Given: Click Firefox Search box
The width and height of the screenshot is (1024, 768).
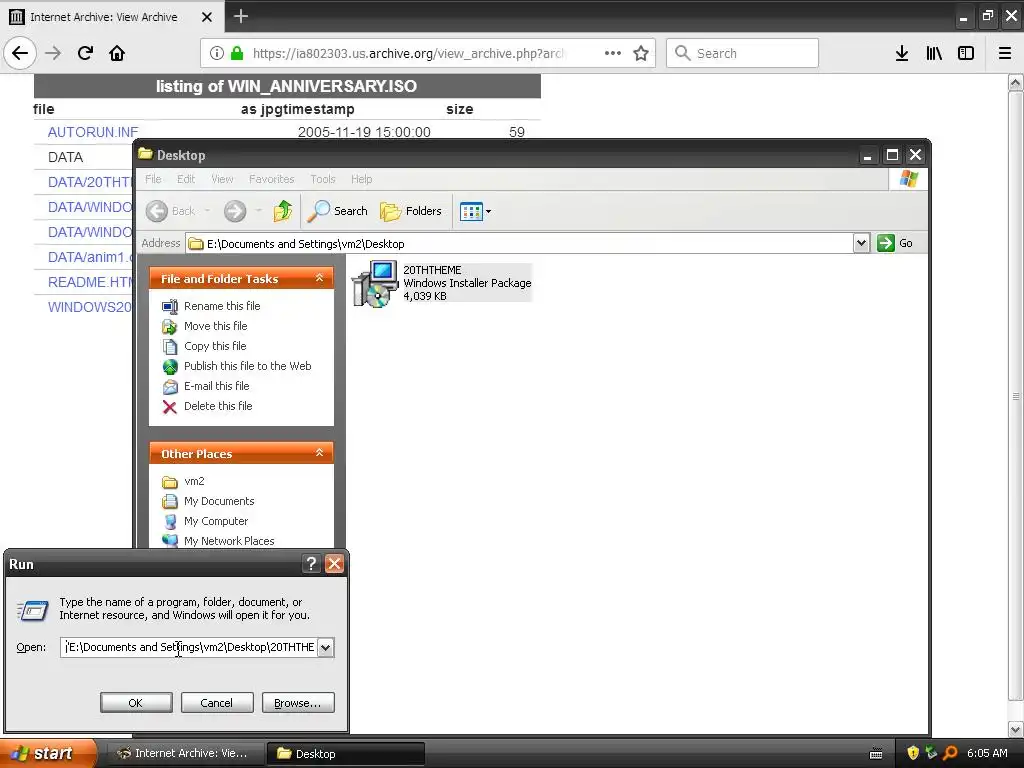Looking at the screenshot, I should [743, 53].
